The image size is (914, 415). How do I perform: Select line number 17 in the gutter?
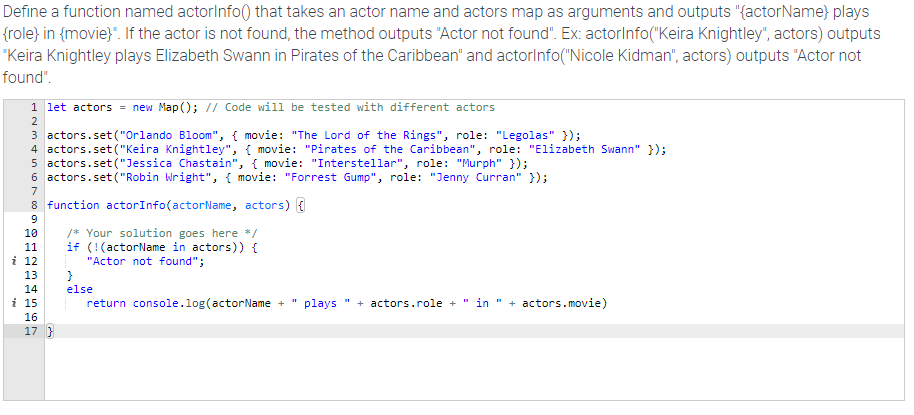pos(30,331)
